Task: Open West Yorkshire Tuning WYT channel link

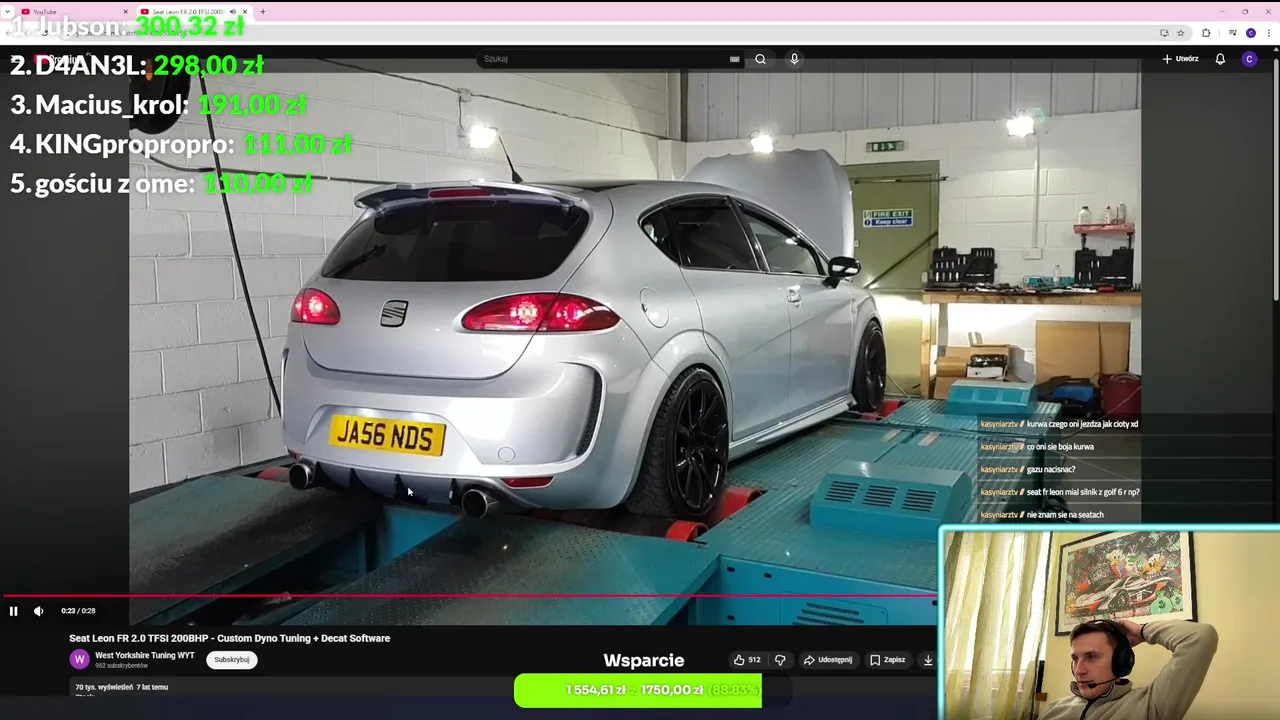Action: [145, 656]
